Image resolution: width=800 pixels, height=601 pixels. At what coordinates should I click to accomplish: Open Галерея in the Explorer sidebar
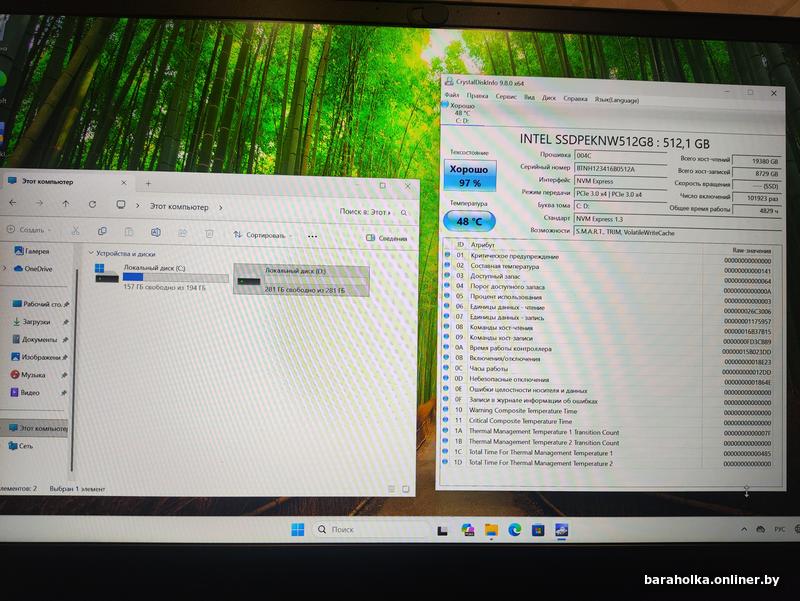(x=32, y=251)
